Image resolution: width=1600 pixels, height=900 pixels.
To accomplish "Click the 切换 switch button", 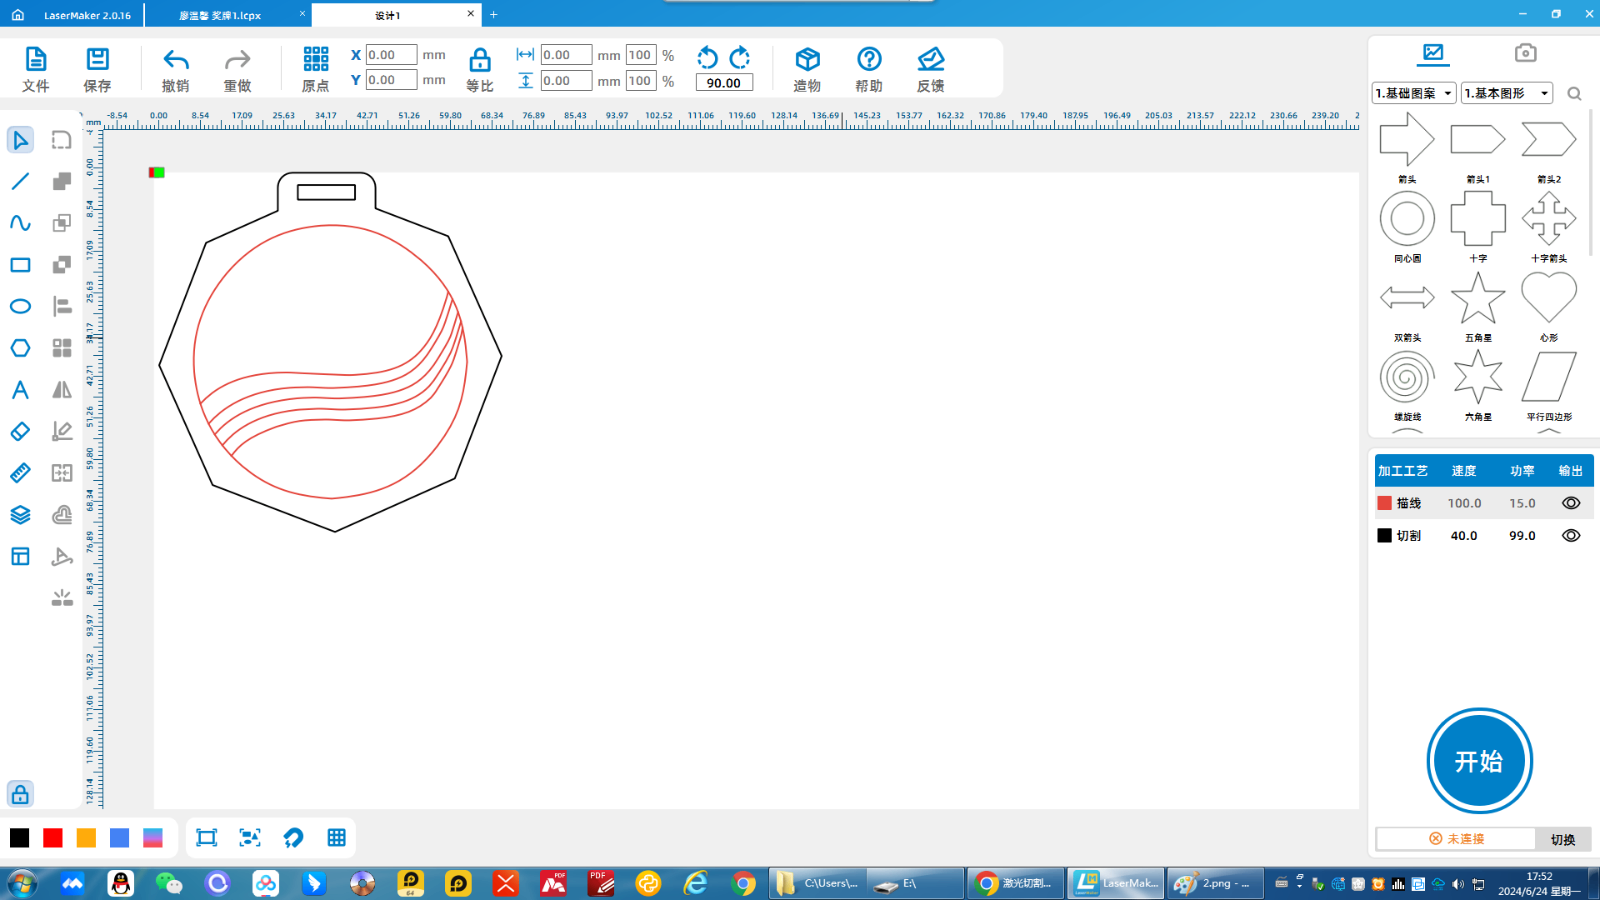I will click(x=1562, y=839).
